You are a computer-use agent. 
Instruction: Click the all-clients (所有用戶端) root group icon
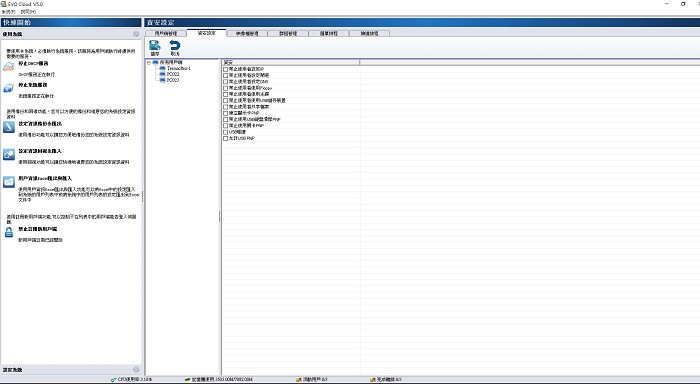tap(156, 62)
